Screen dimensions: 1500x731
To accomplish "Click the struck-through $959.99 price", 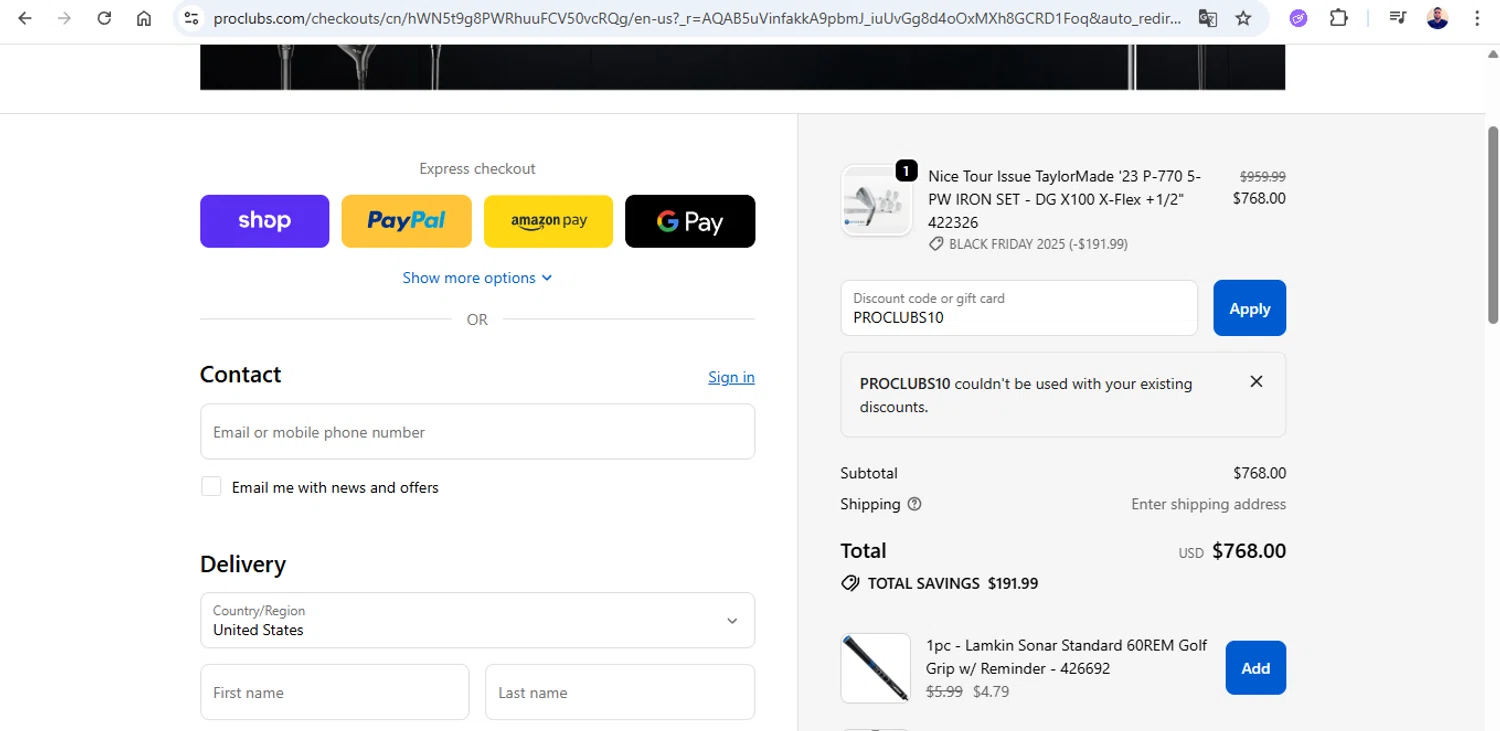I will tap(1262, 176).
